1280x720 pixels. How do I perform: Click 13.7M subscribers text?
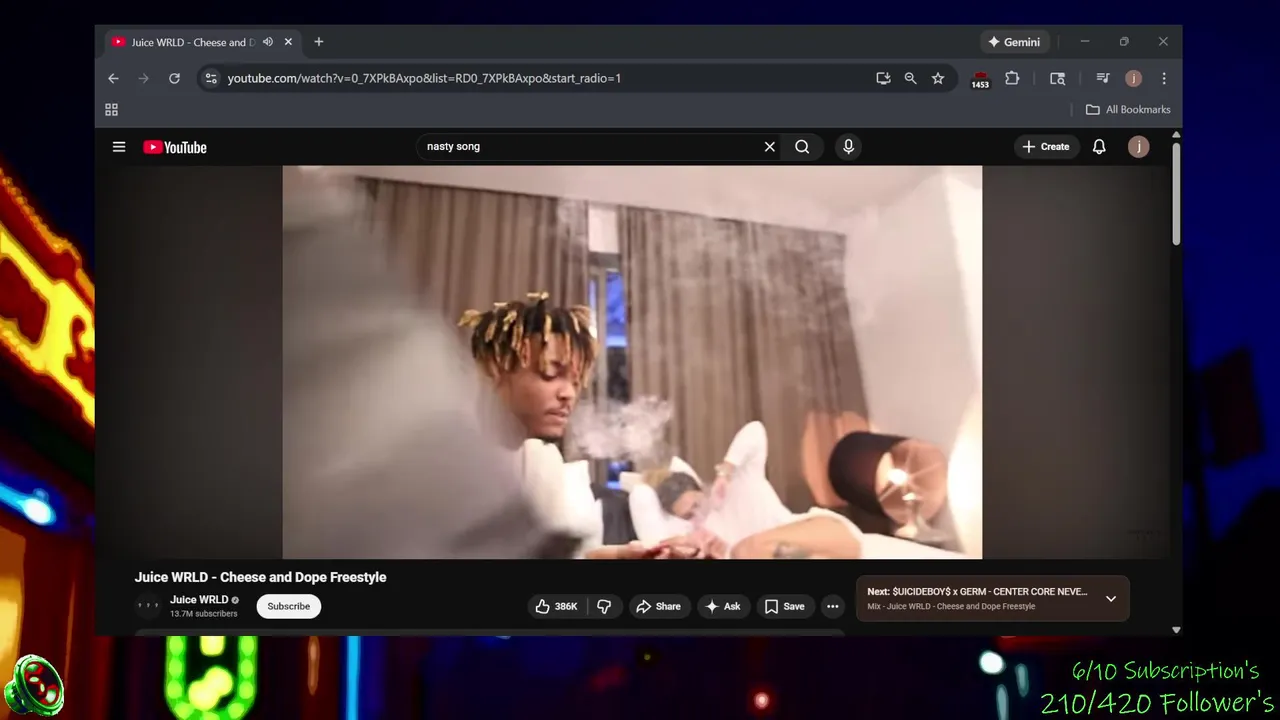point(204,614)
